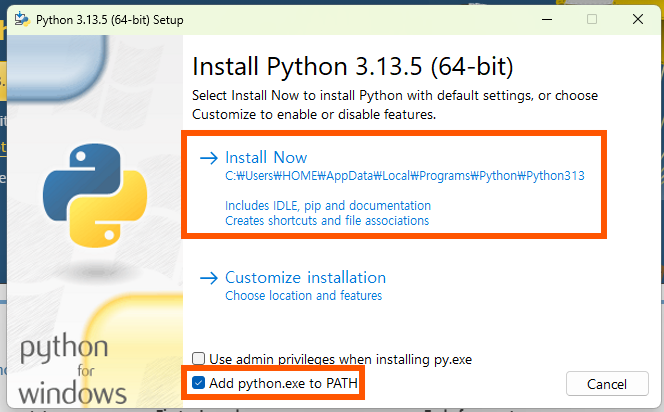This screenshot has height=412, width=664.
Task: Click the 'Install Python 3.13.5 (64-bit)' heading
Action: (352, 67)
